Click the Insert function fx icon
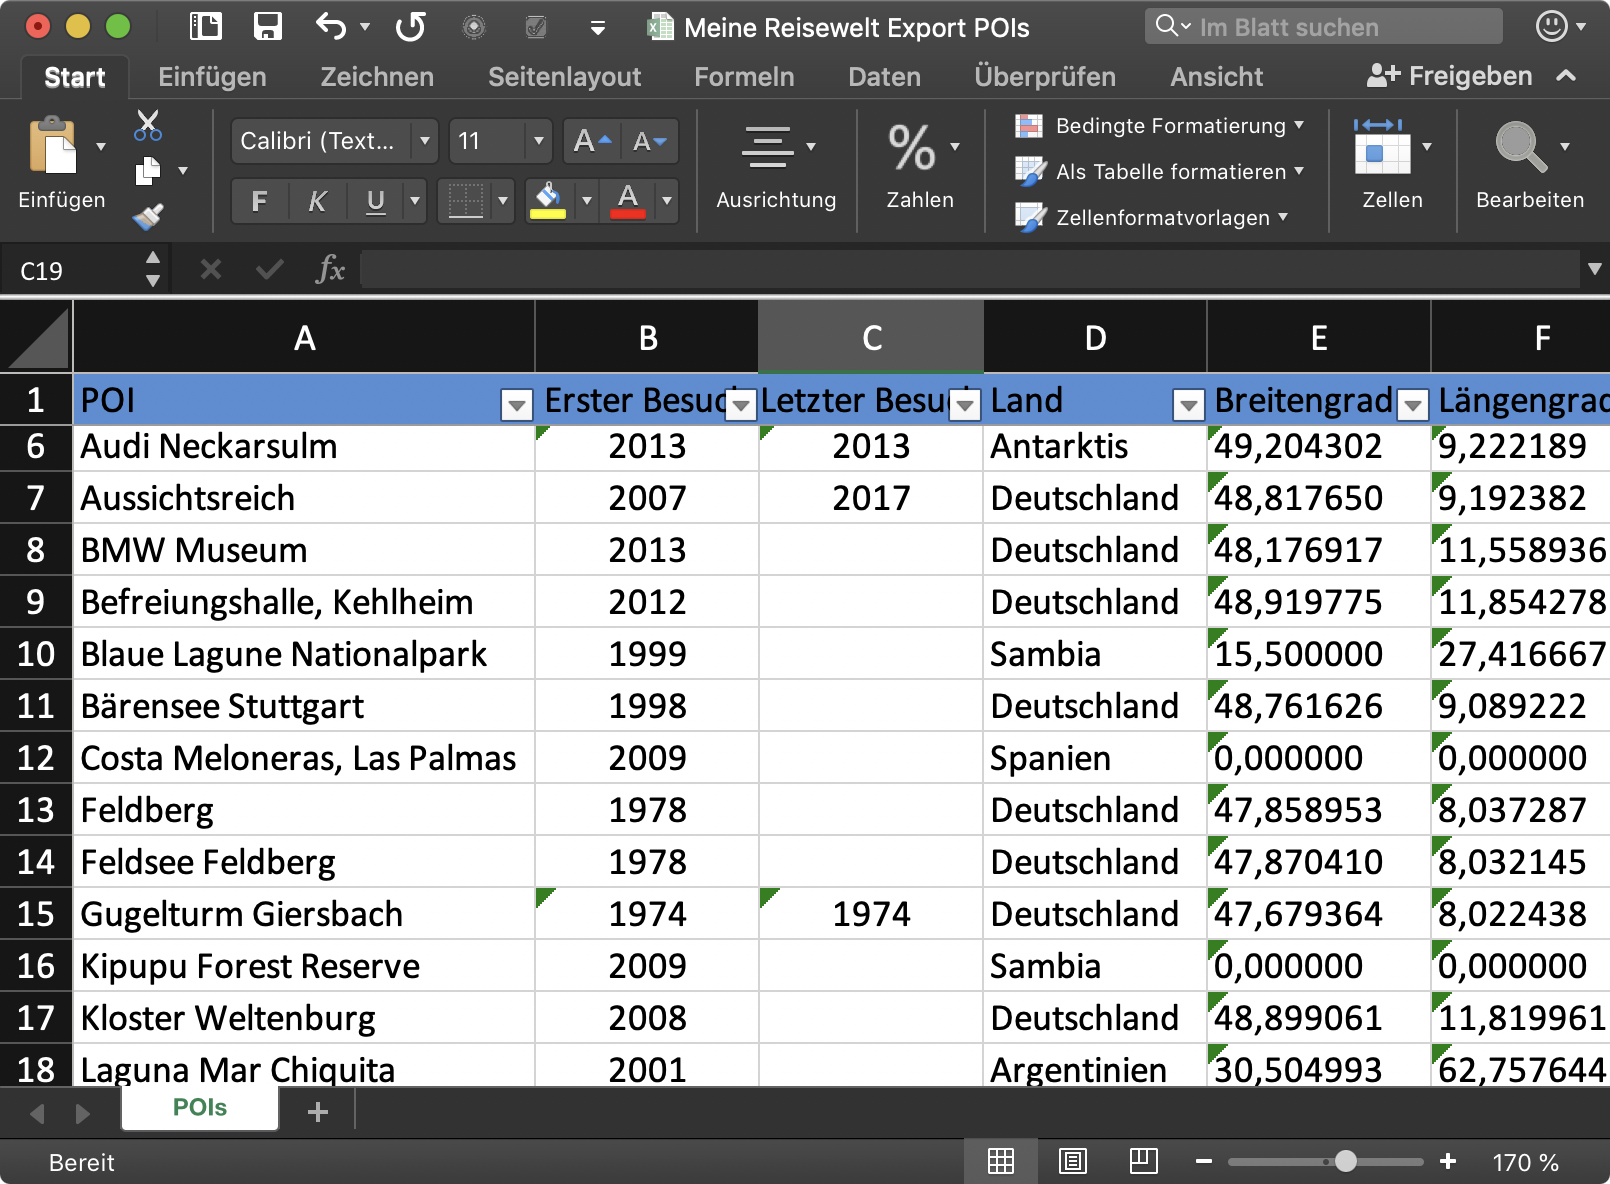The height and width of the screenshot is (1184, 1610). (x=330, y=269)
